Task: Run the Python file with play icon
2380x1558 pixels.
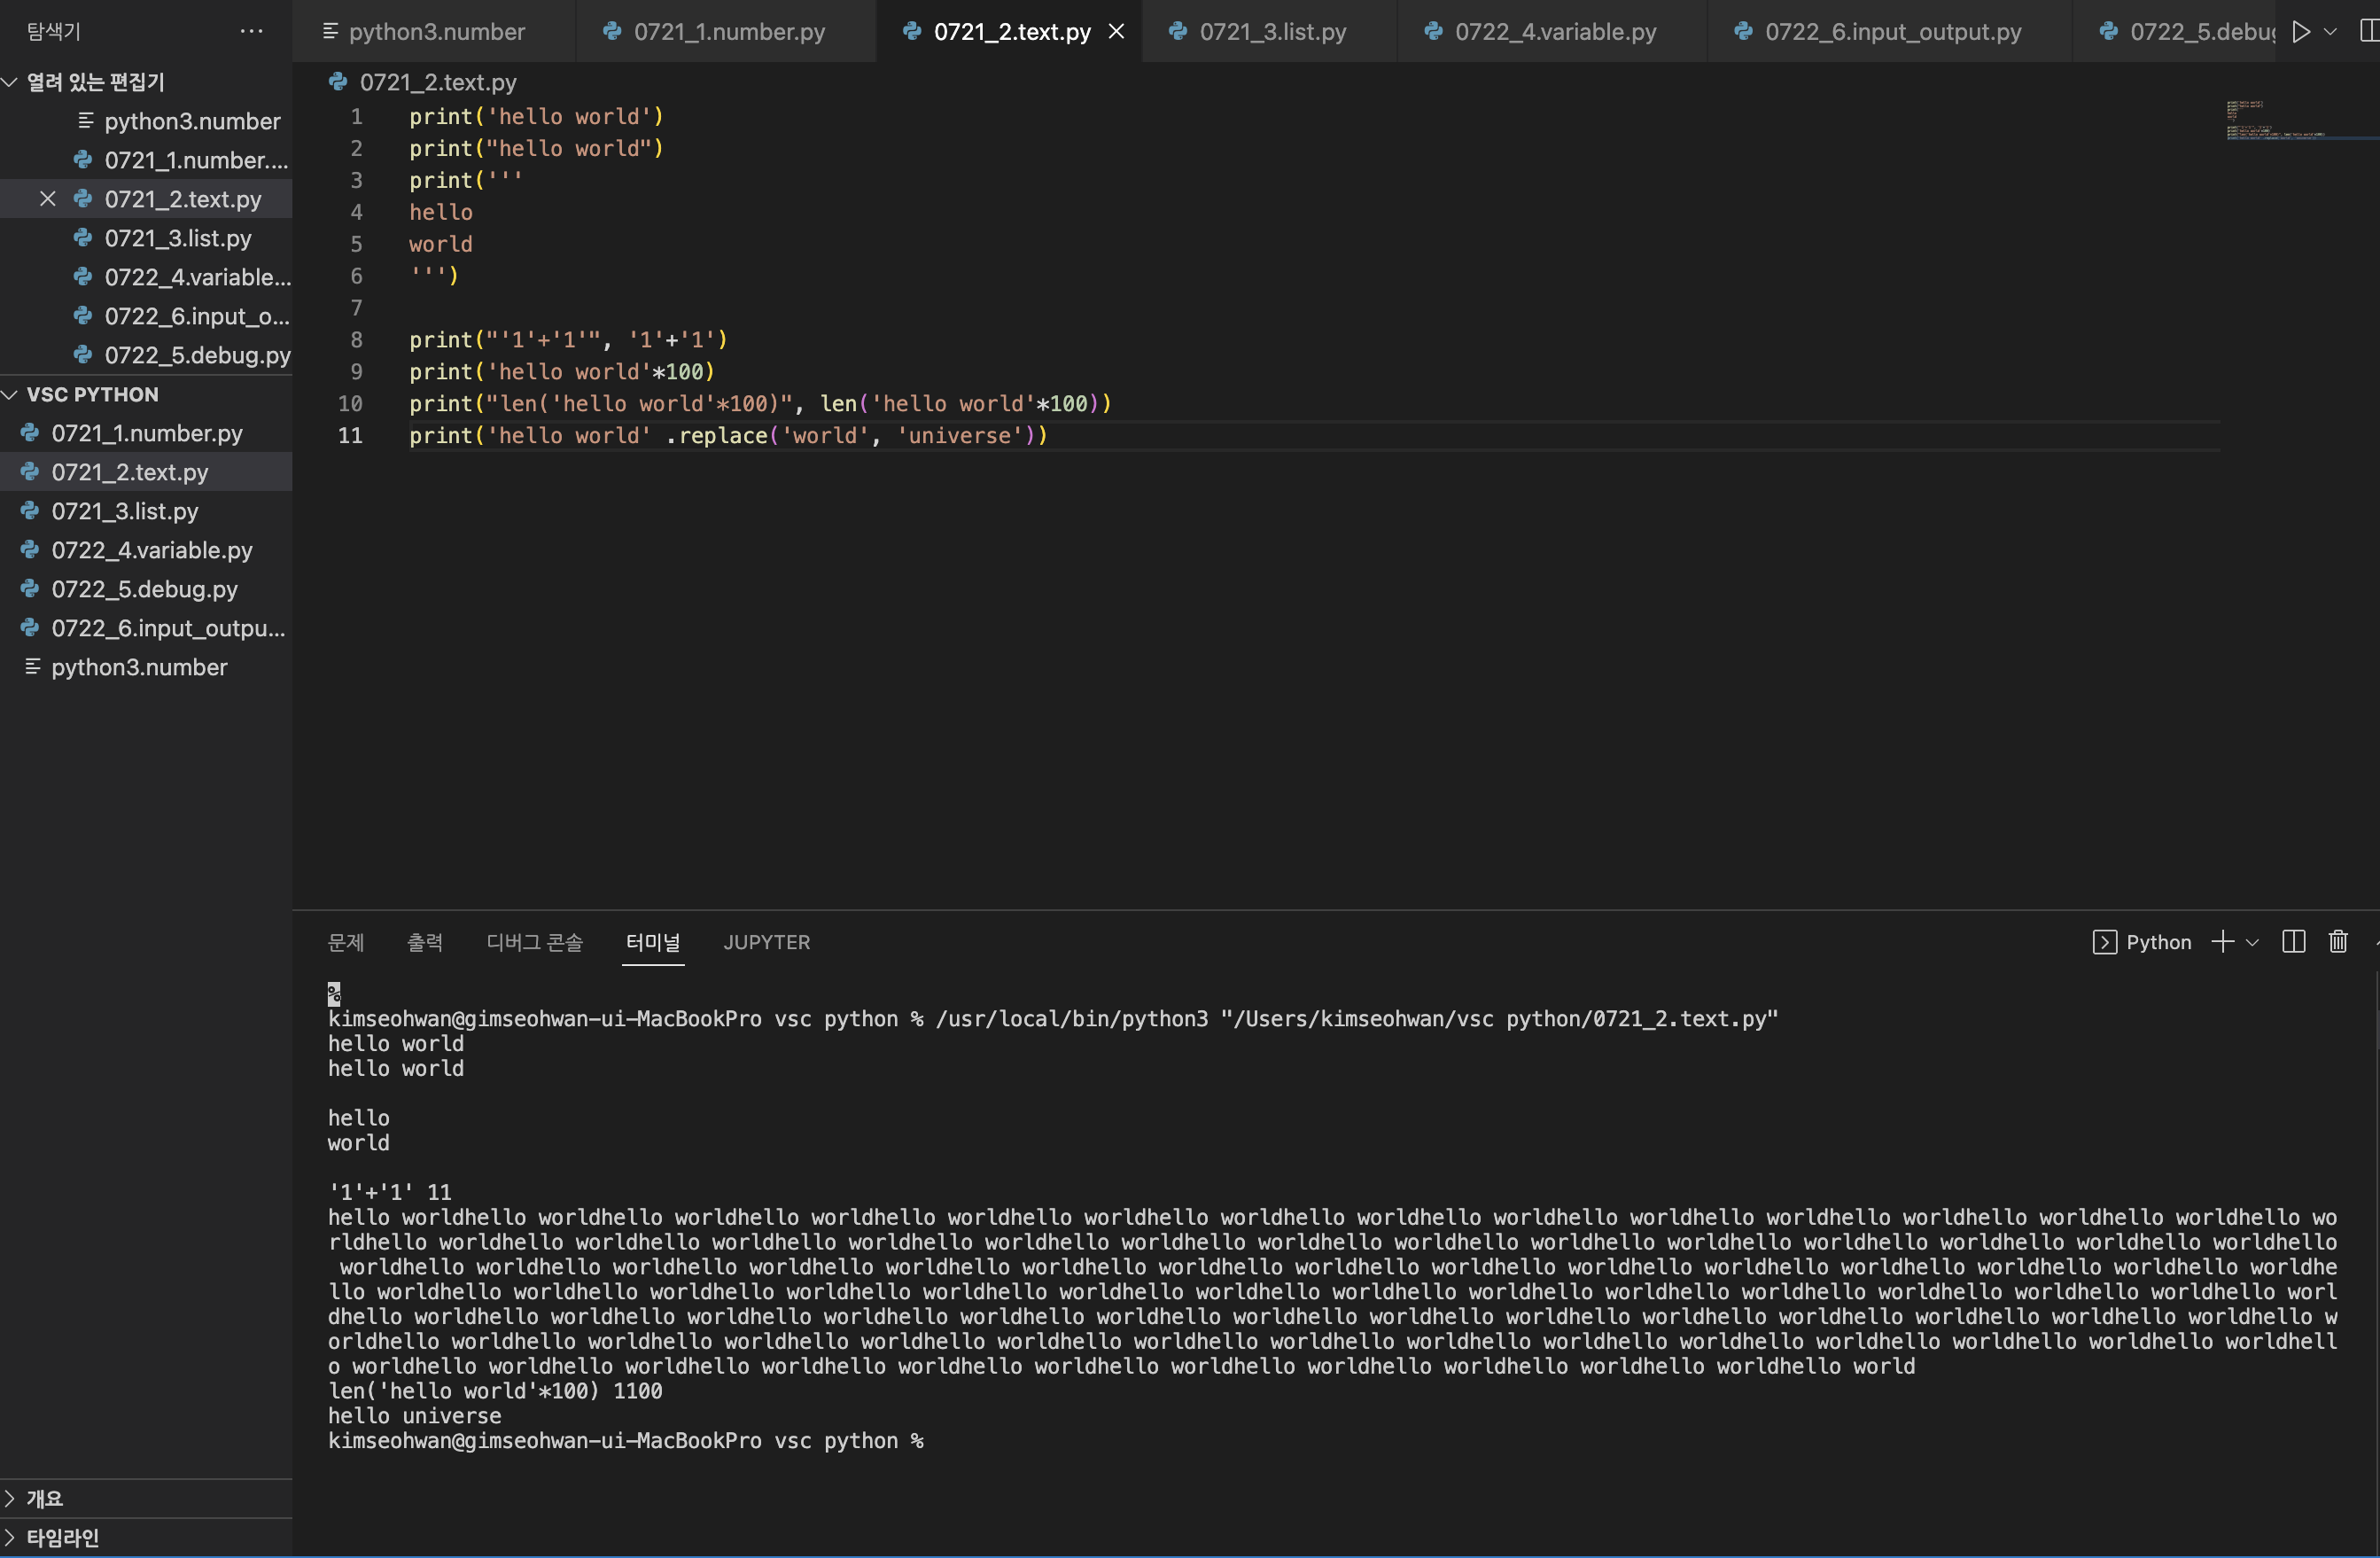Action: tap(2301, 32)
